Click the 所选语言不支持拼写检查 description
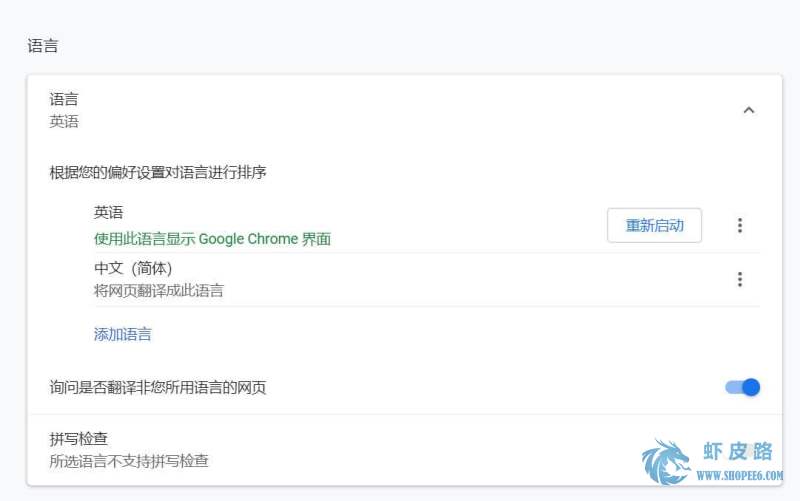 click(129, 461)
